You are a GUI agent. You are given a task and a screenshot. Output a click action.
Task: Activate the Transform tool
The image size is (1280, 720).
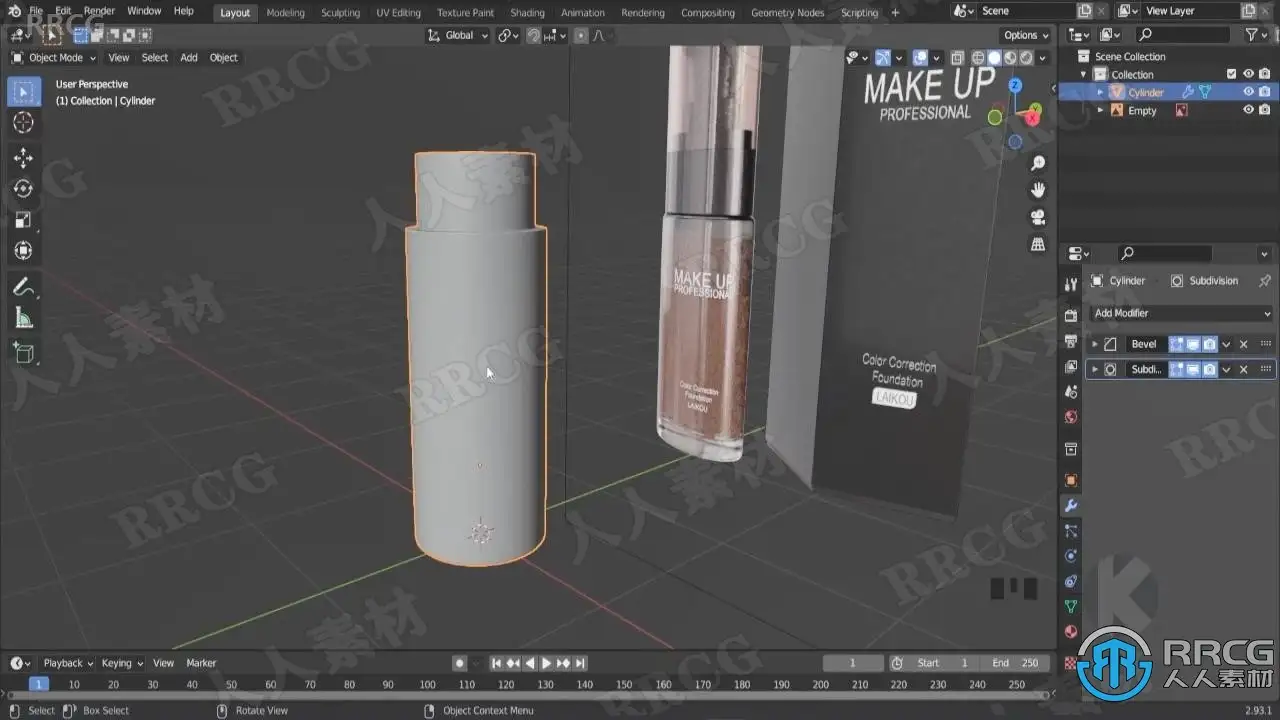pos(23,251)
